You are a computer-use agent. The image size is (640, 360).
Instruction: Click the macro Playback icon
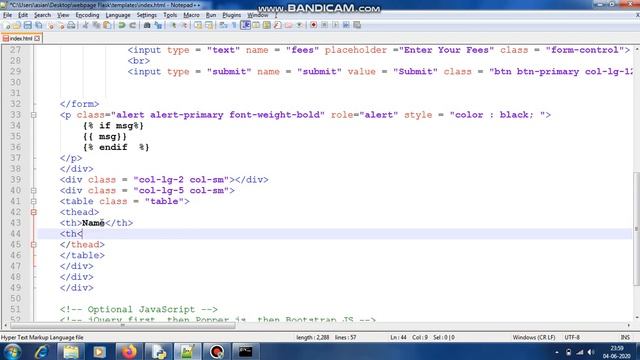(x=336, y=25)
